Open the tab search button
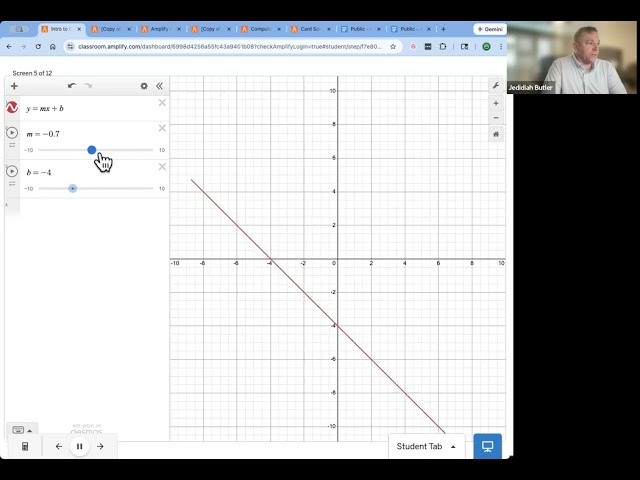 pos(19,29)
